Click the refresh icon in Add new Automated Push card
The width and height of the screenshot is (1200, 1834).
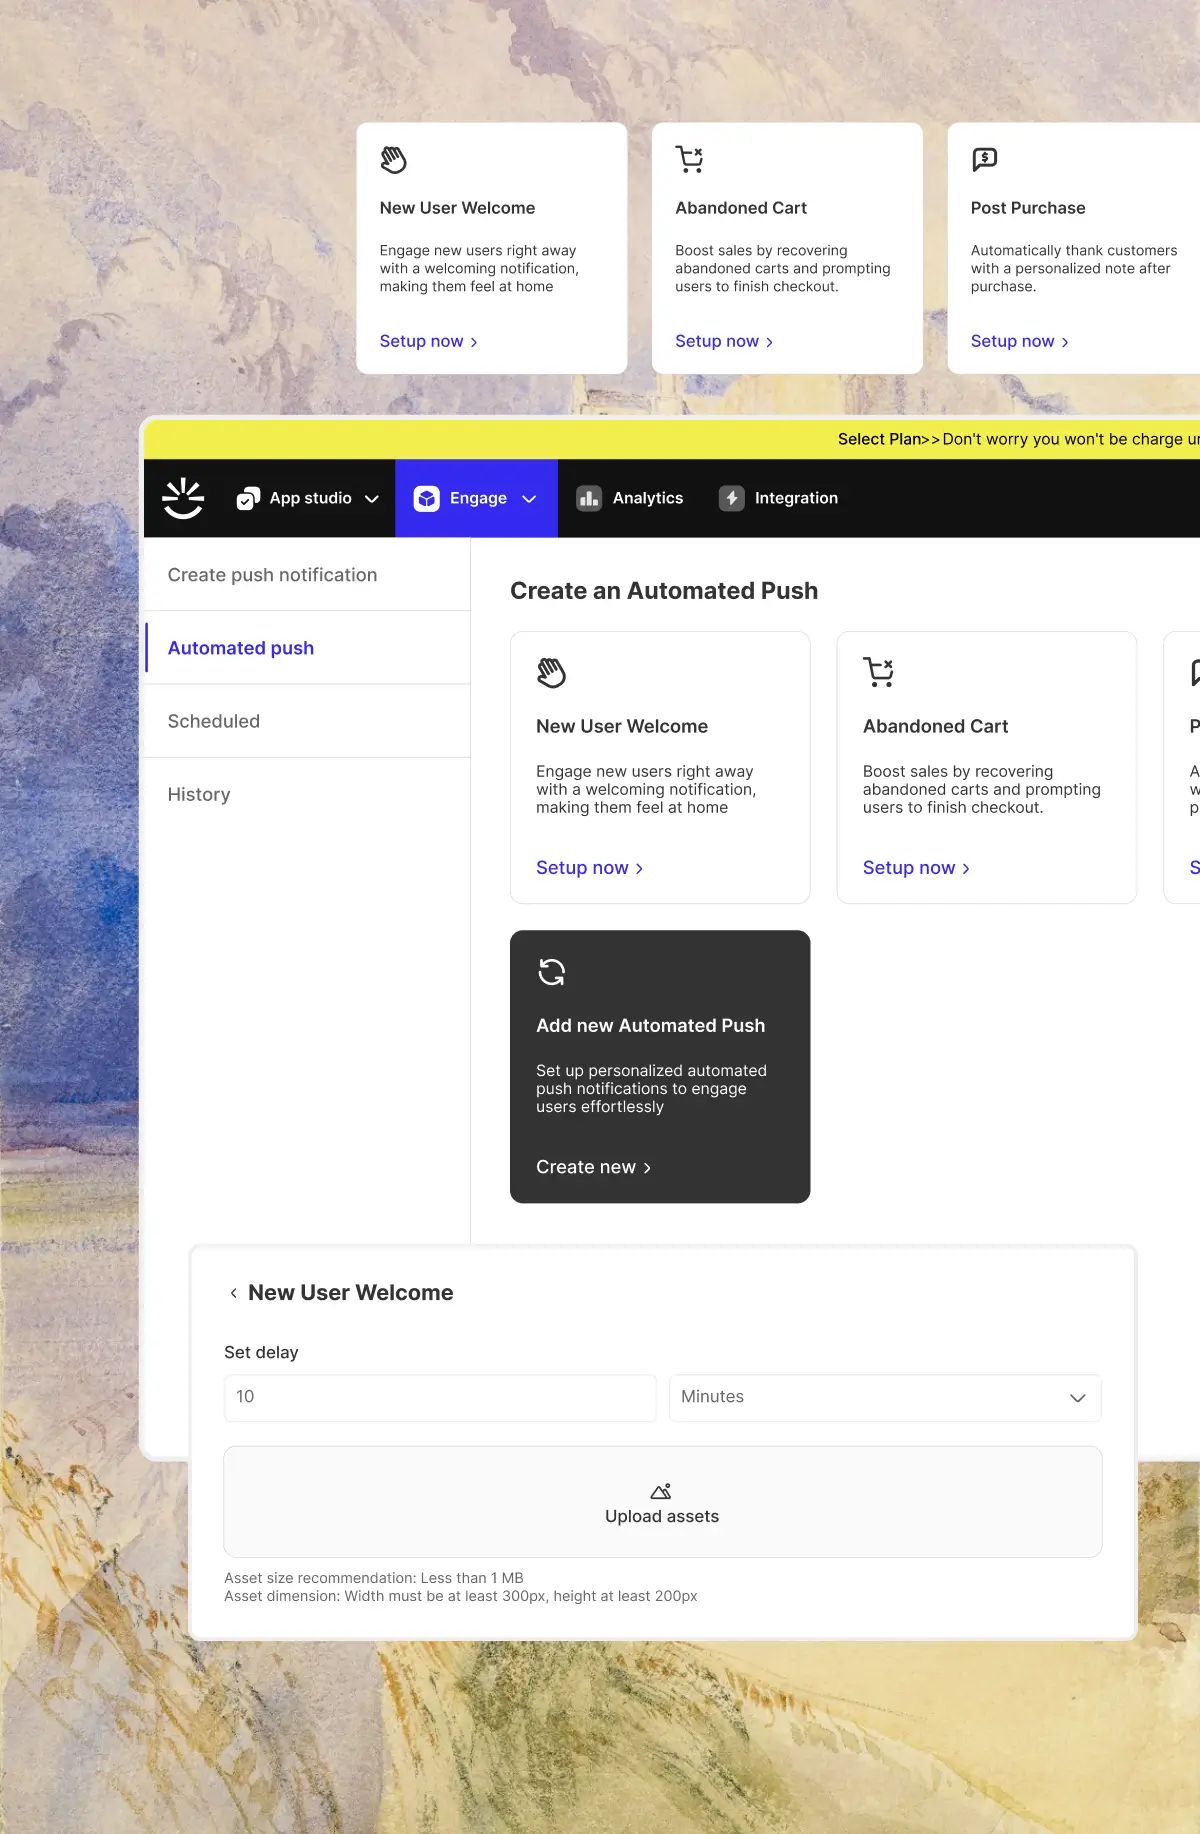[x=552, y=972]
